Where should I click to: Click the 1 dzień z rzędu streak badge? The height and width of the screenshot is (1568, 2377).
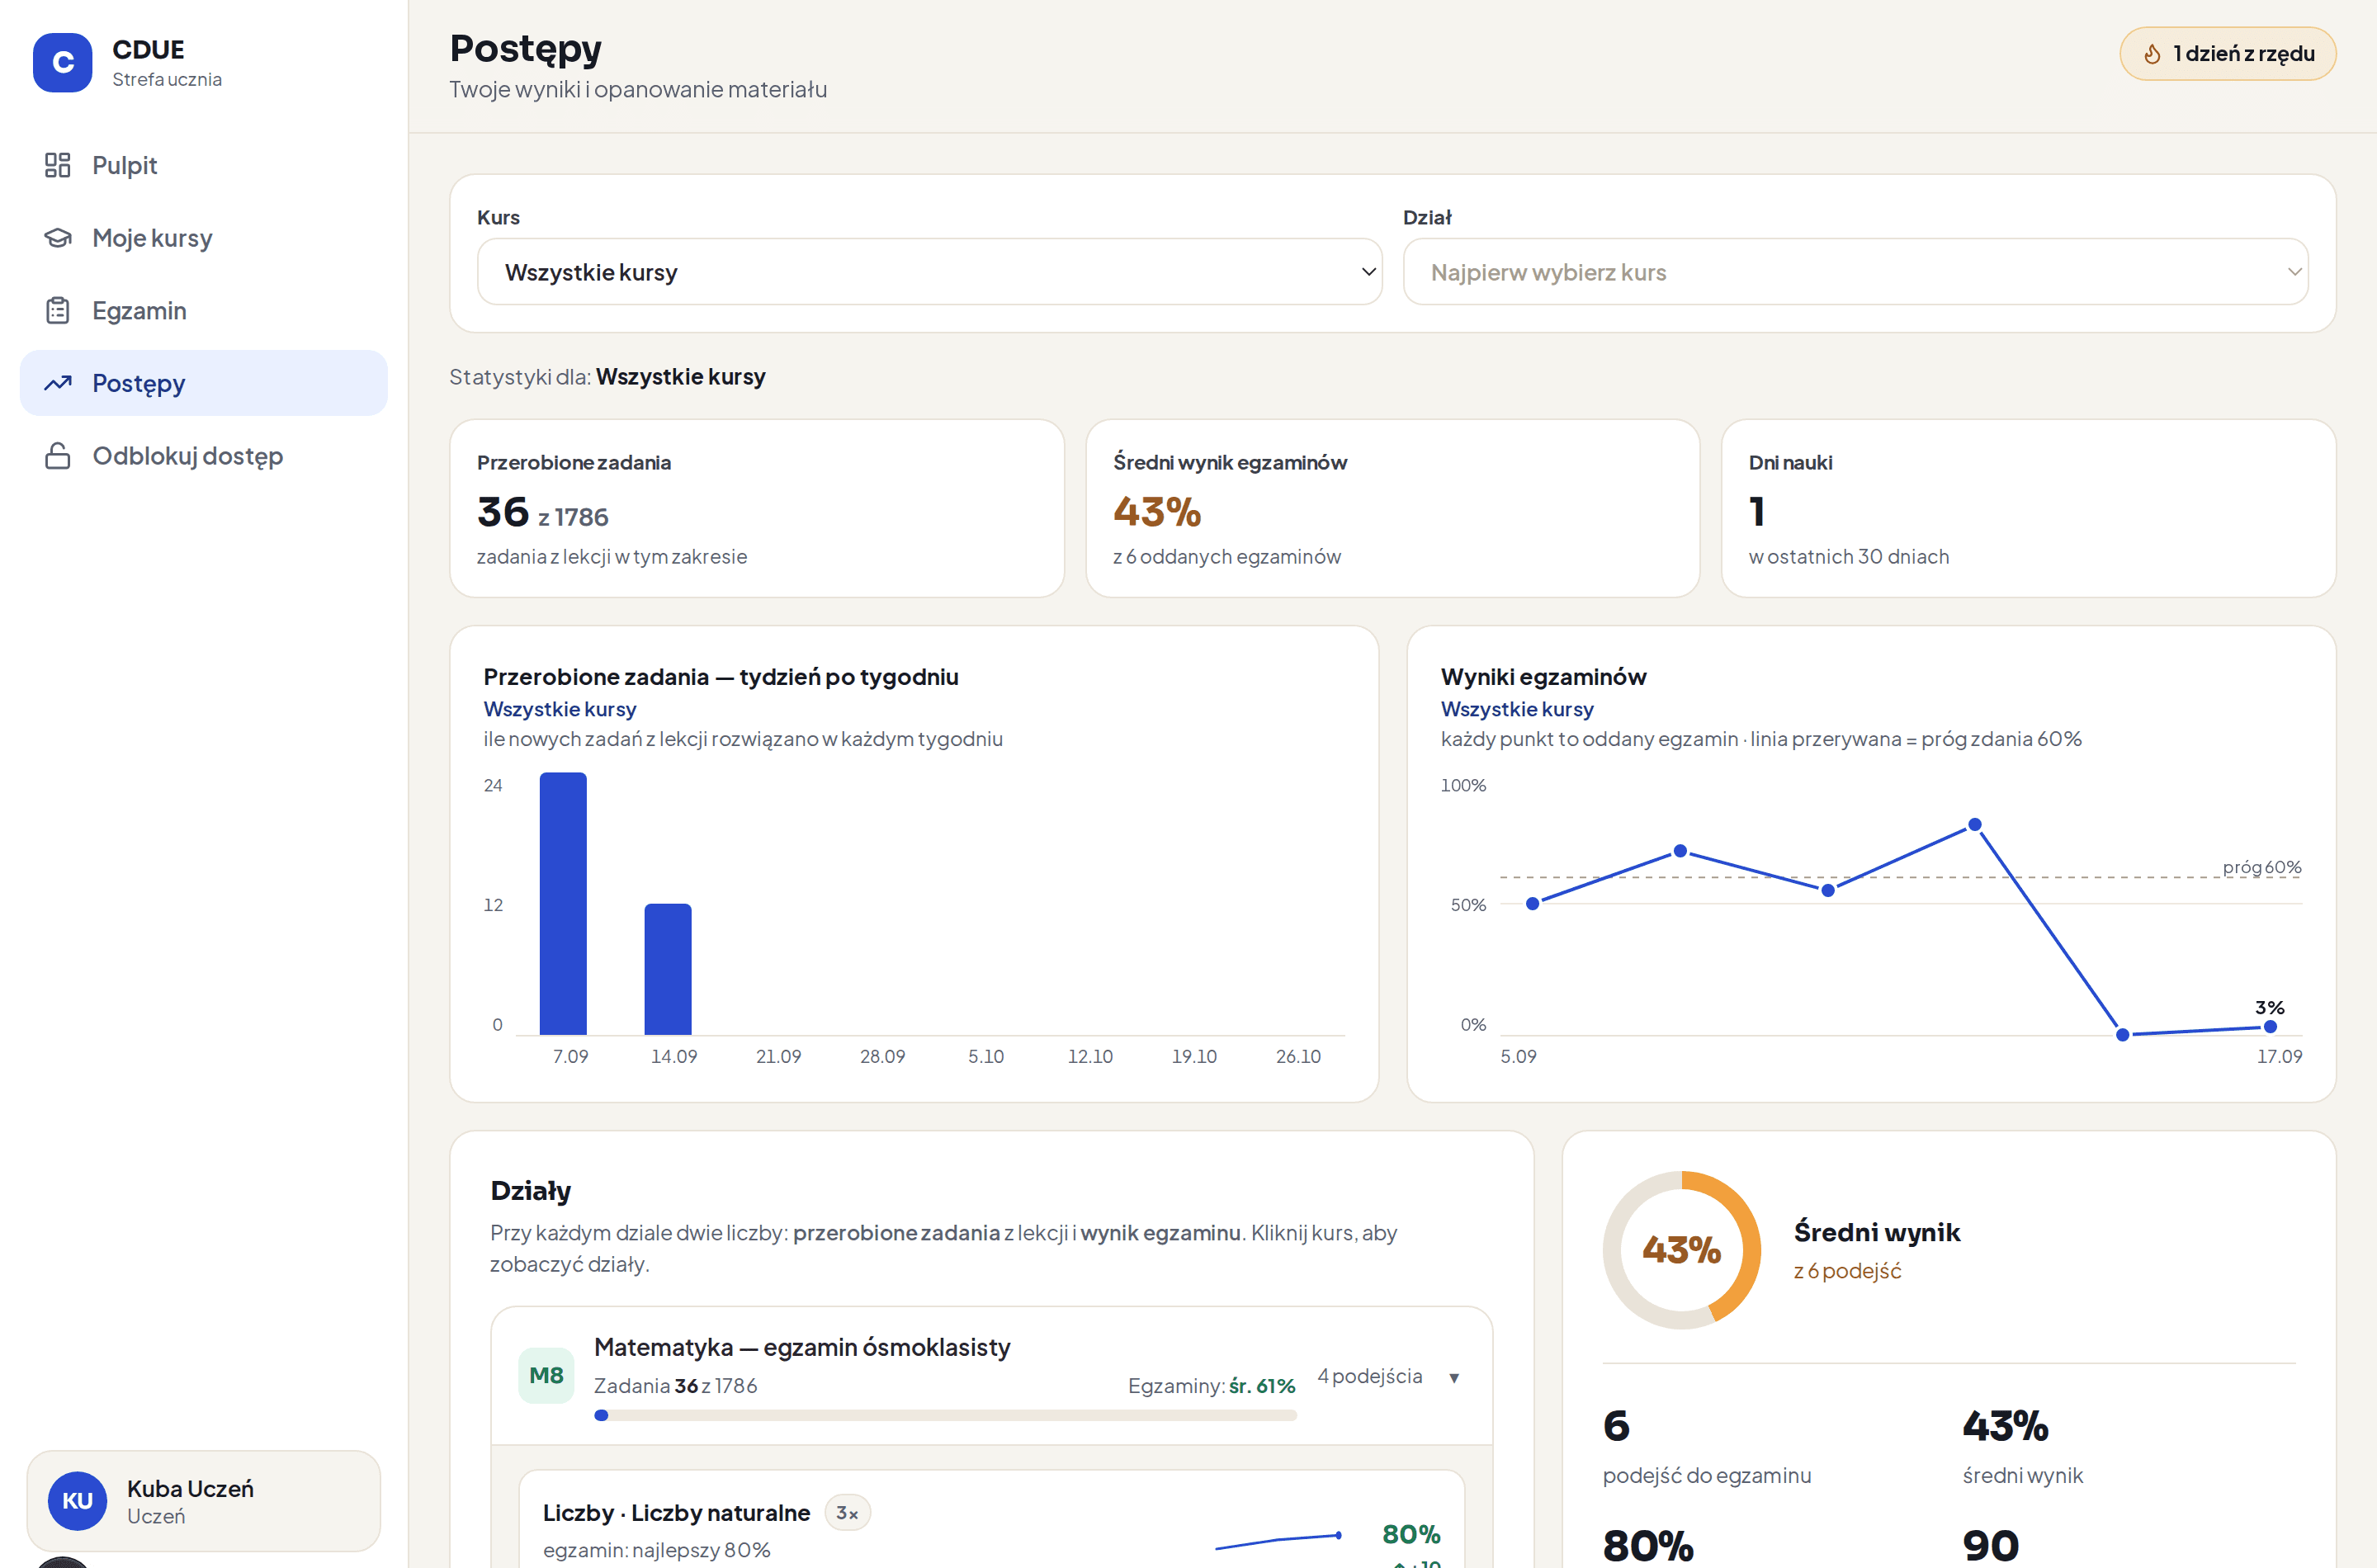(2228, 54)
